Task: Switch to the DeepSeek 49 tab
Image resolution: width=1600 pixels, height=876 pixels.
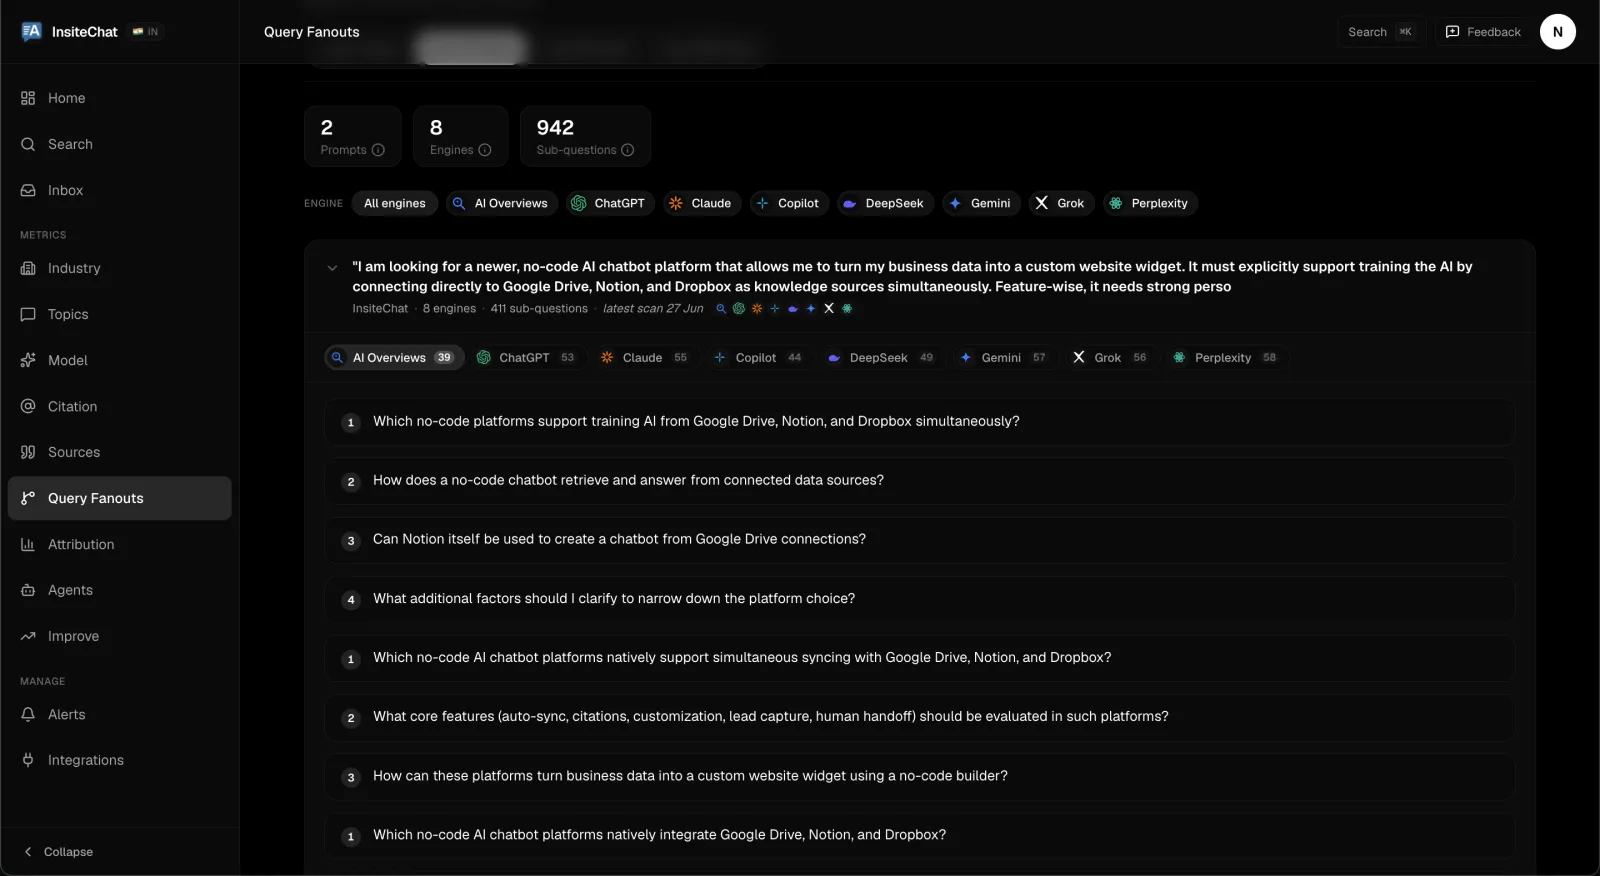Action: pyautogui.click(x=882, y=358)
